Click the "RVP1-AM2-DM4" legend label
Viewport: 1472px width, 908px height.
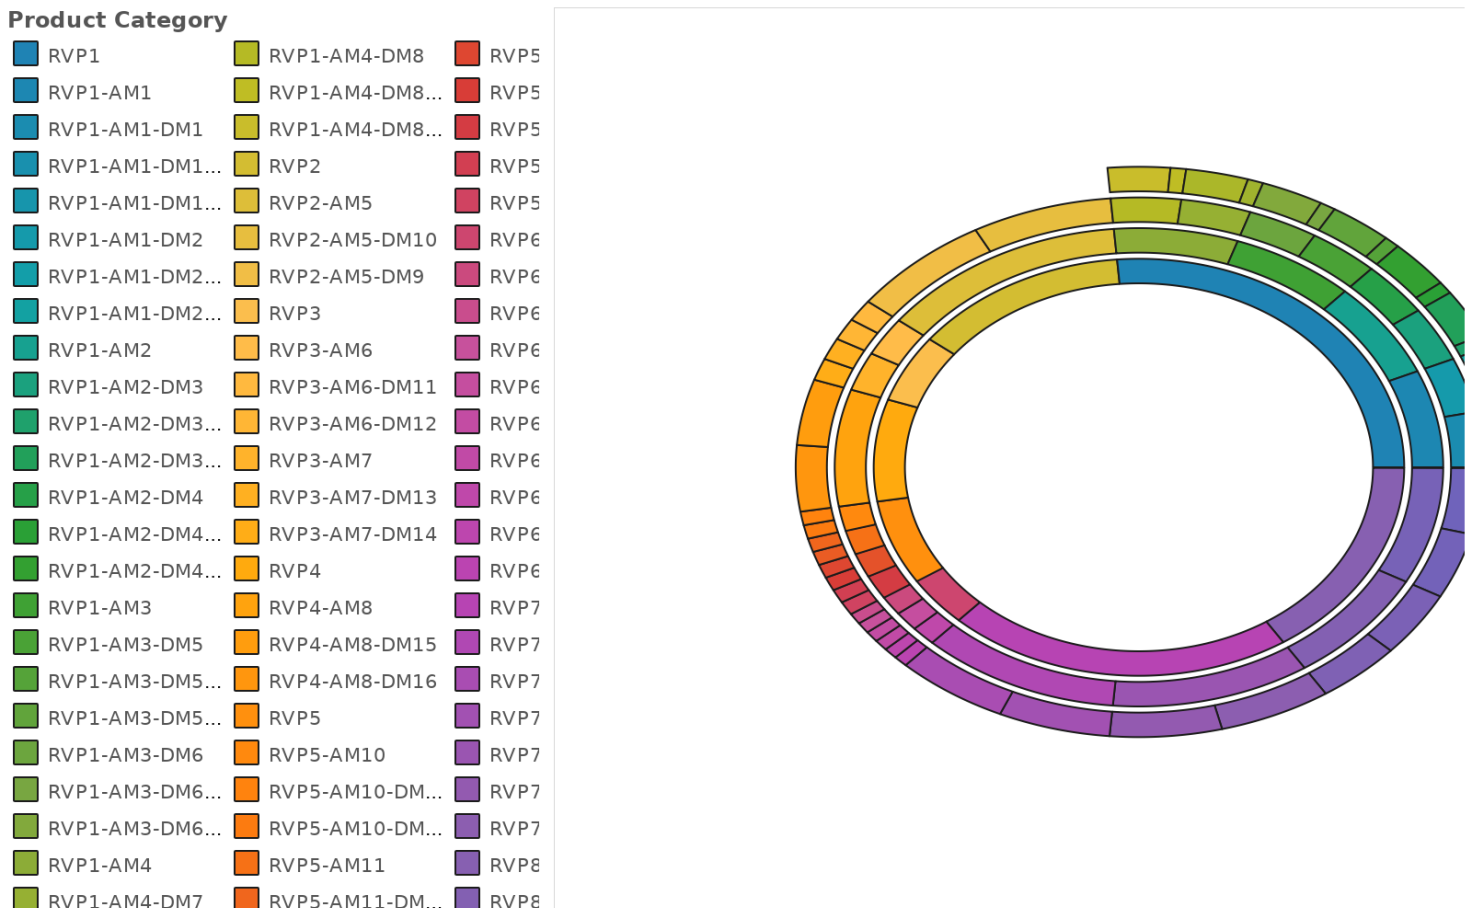point(125,497)
